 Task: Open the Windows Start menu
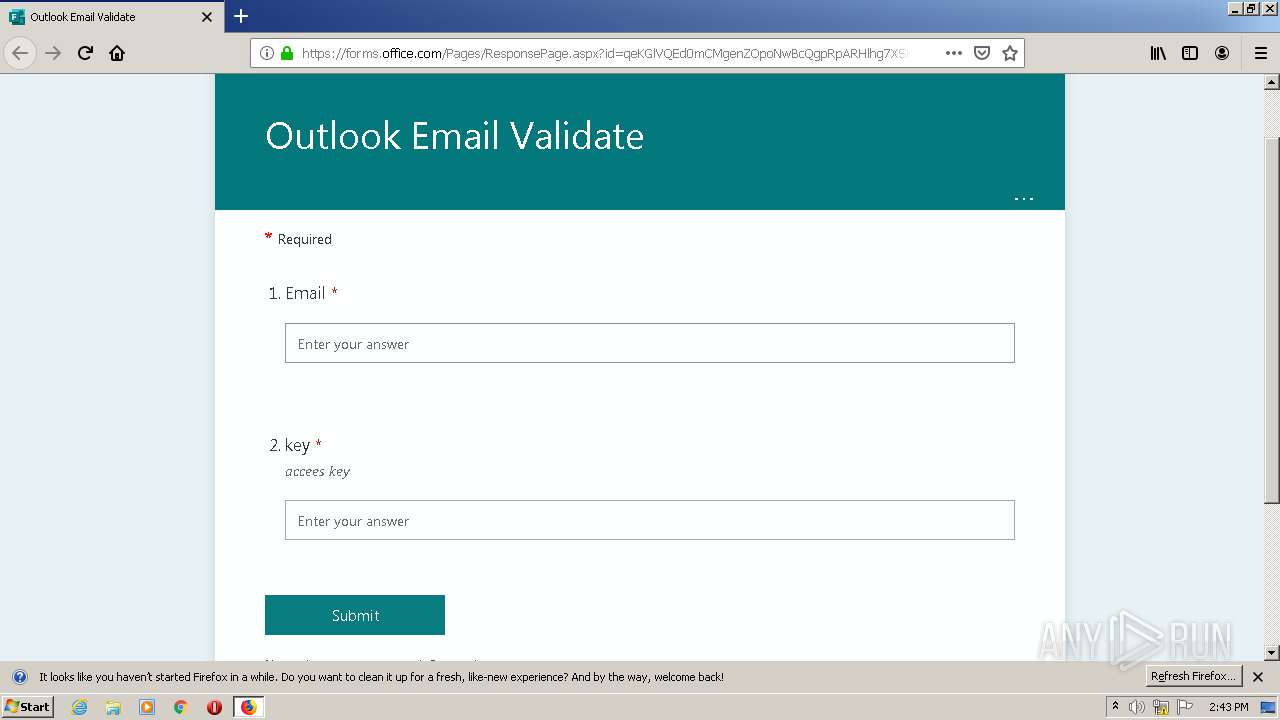(28, 706)
